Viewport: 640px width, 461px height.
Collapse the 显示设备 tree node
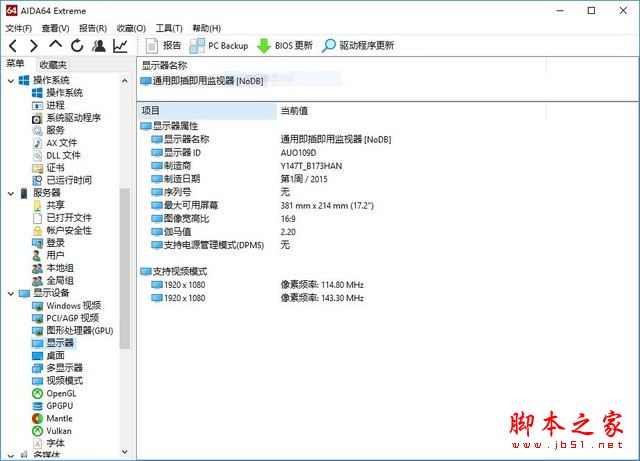click(11, 293)
